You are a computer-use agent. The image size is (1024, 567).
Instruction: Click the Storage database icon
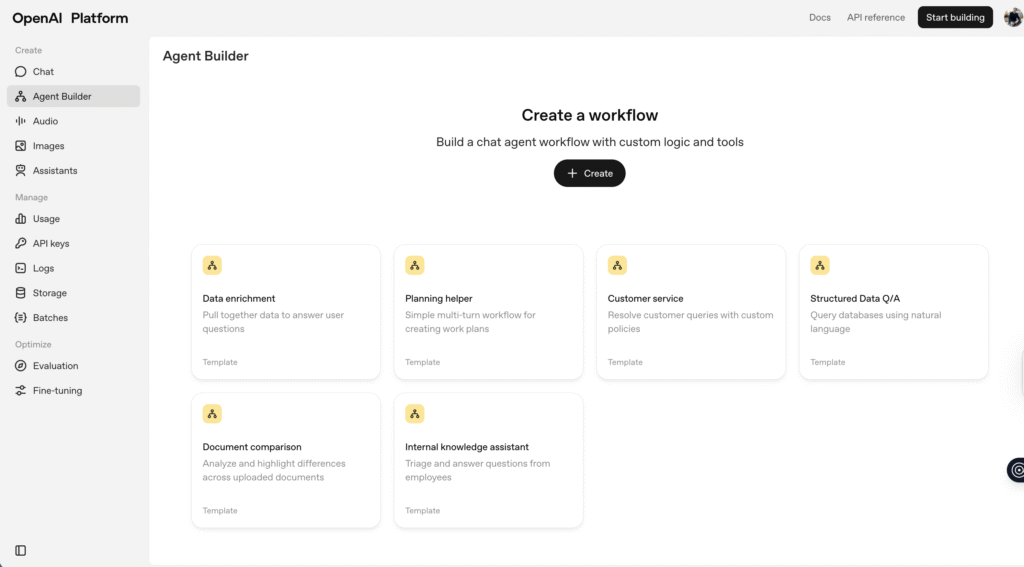[21, 293]
